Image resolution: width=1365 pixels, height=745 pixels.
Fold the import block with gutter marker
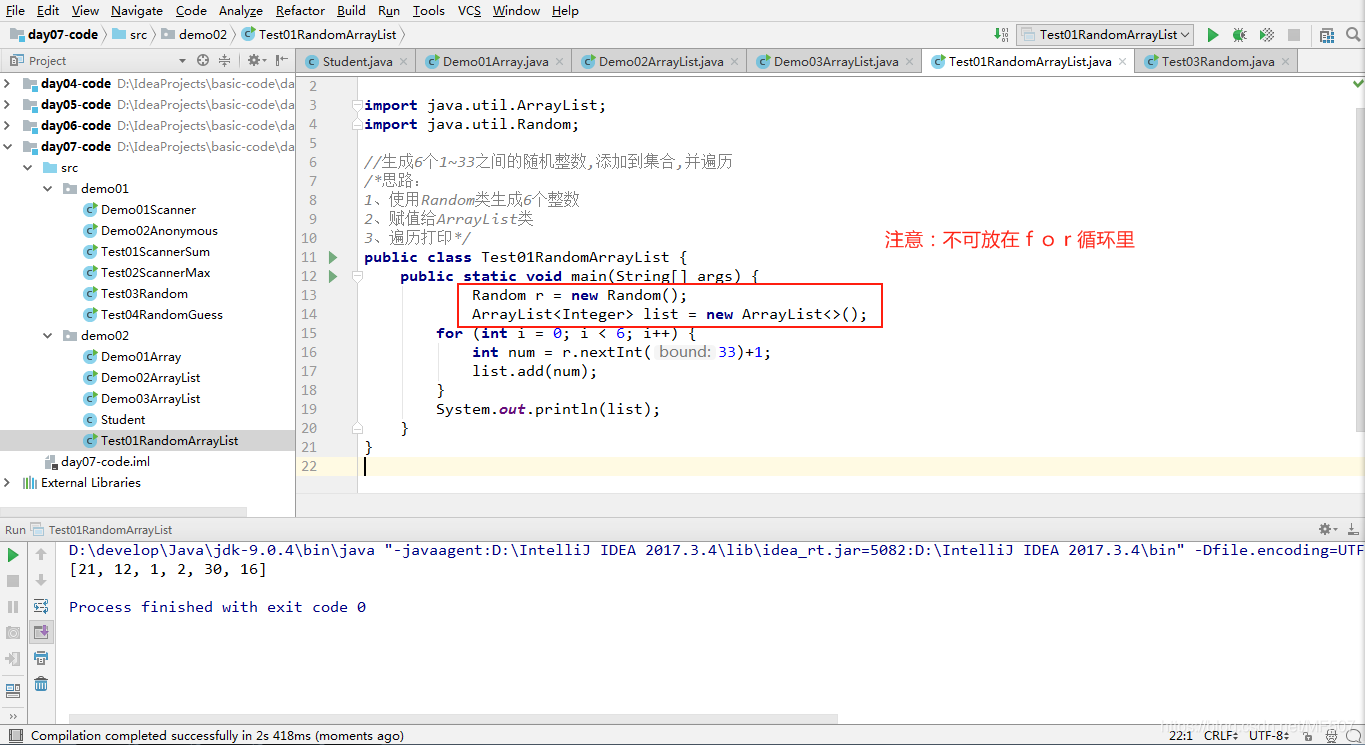pos(357,105)
